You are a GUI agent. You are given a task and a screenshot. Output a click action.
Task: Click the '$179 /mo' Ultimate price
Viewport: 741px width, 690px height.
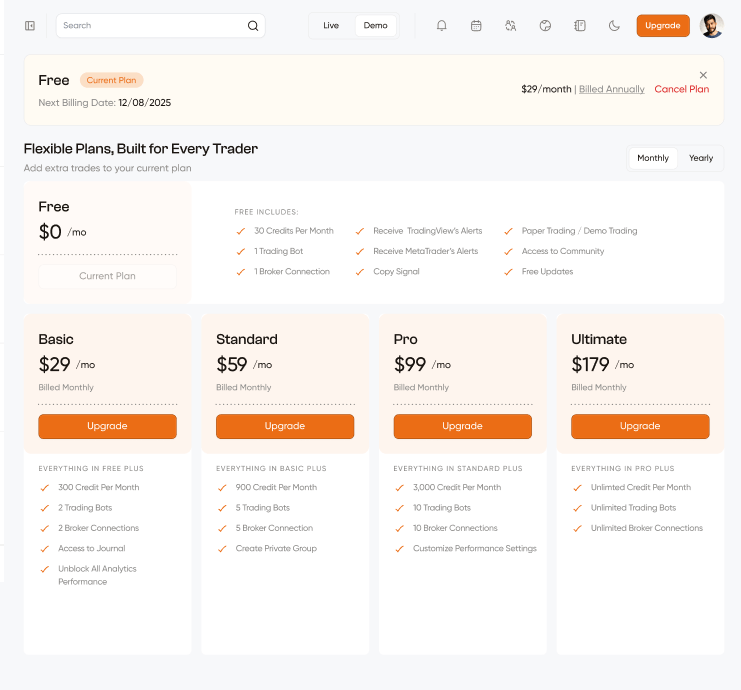603,364
